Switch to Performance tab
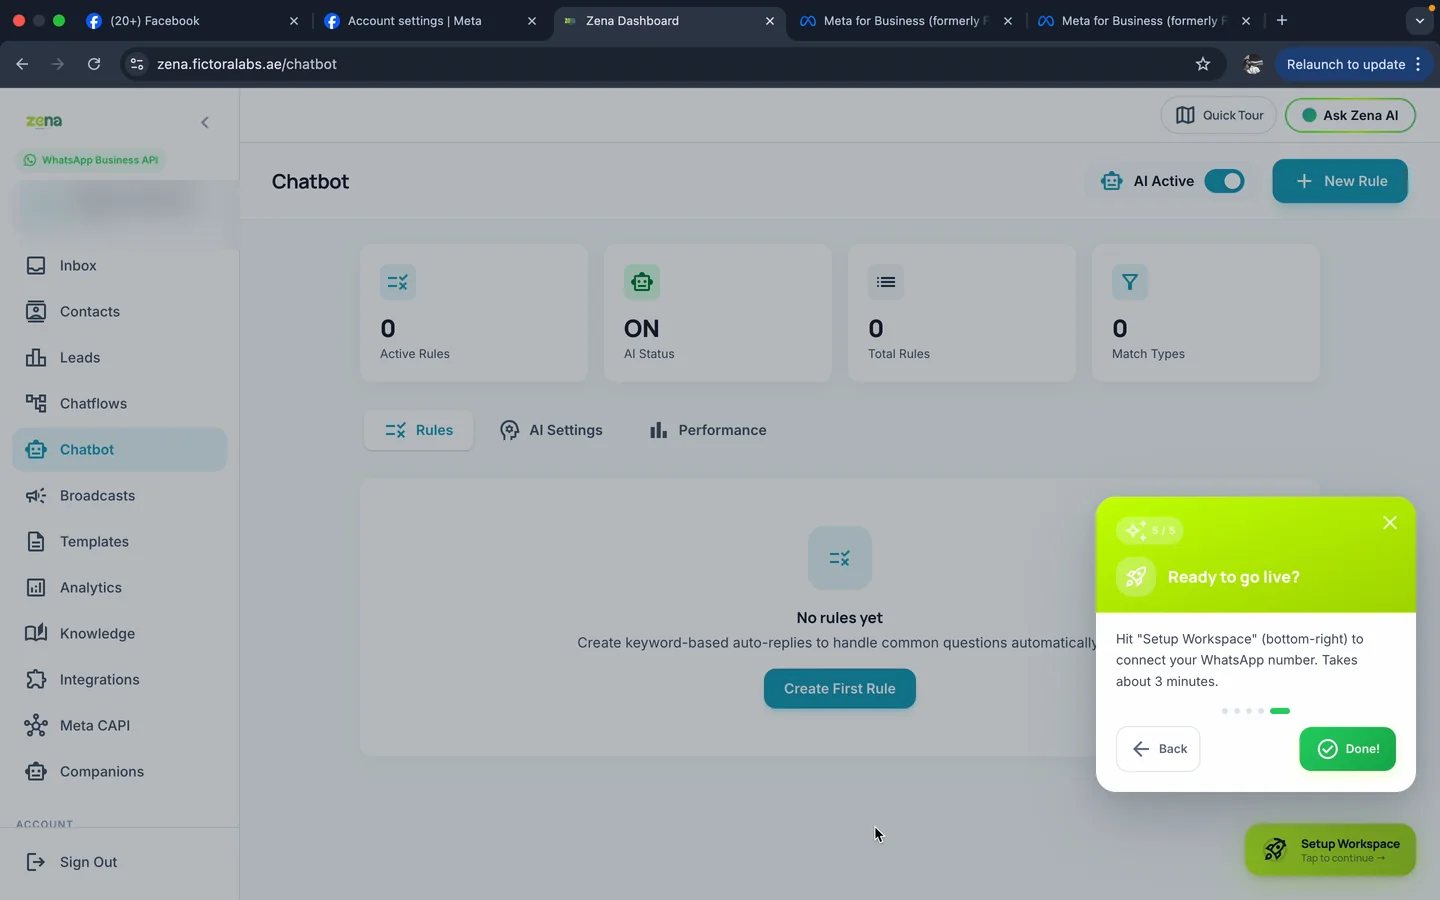 [x=708, y=430]
